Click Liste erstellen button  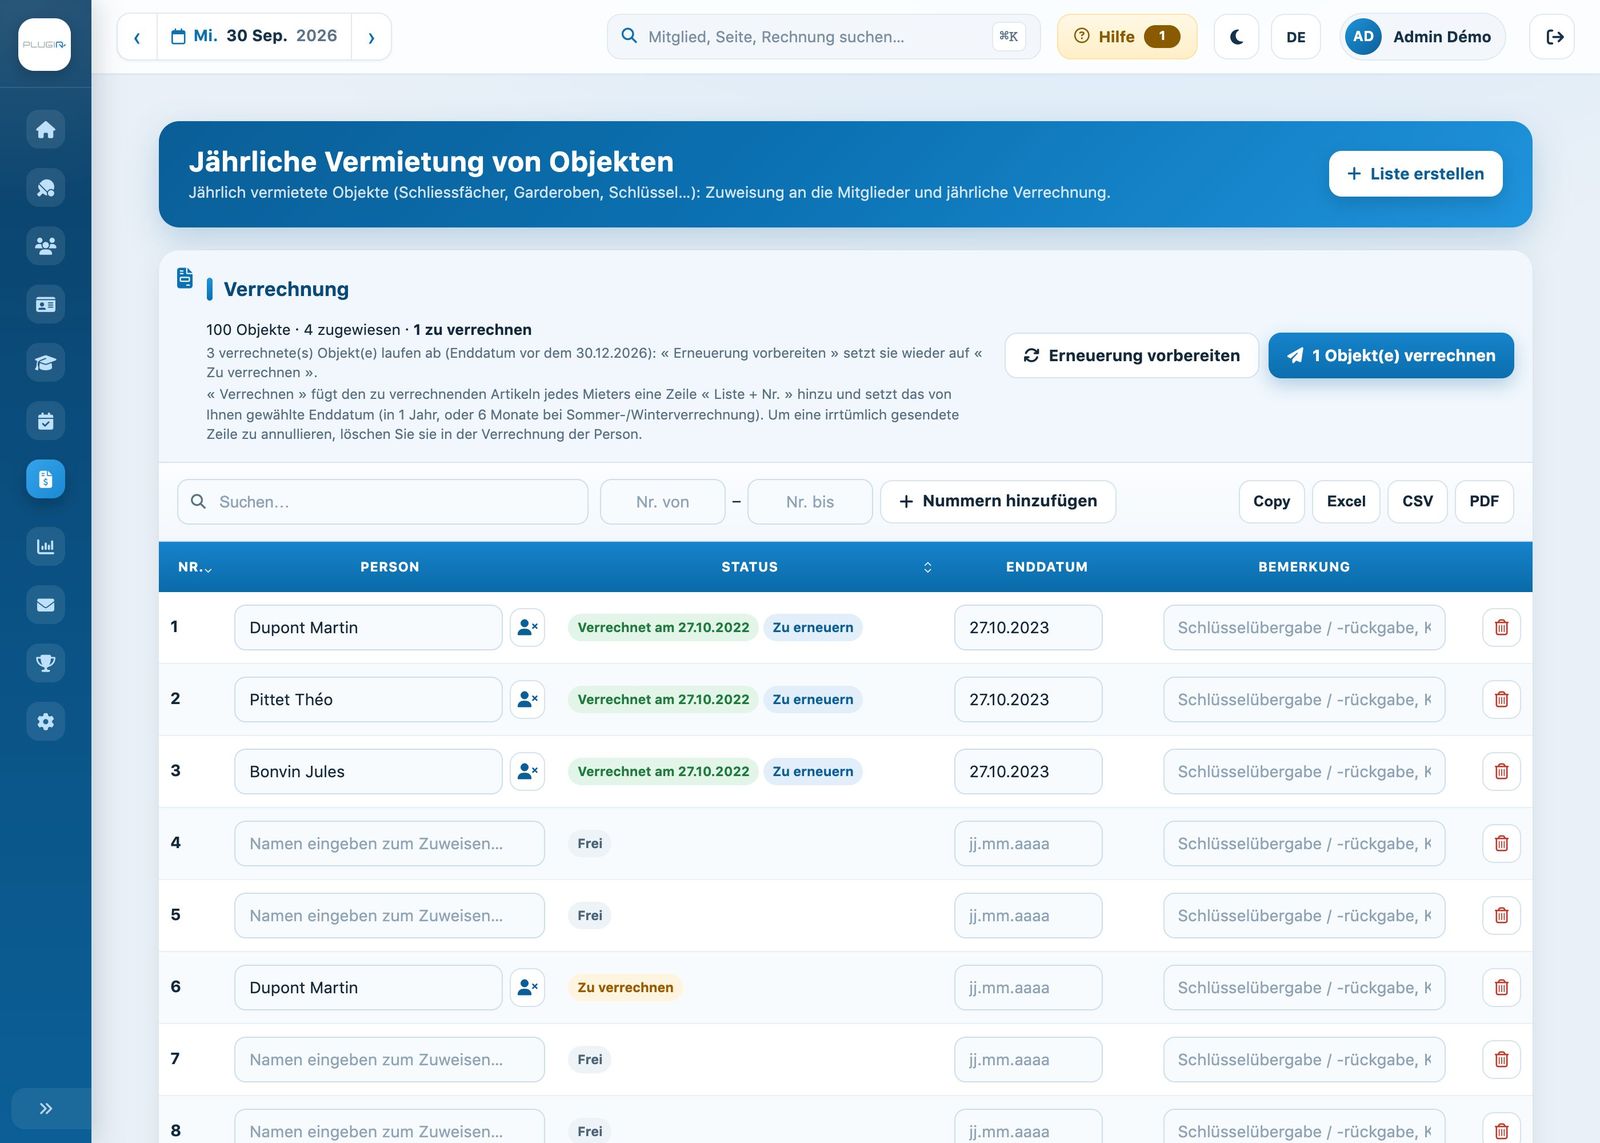(x=1415, y=174)
